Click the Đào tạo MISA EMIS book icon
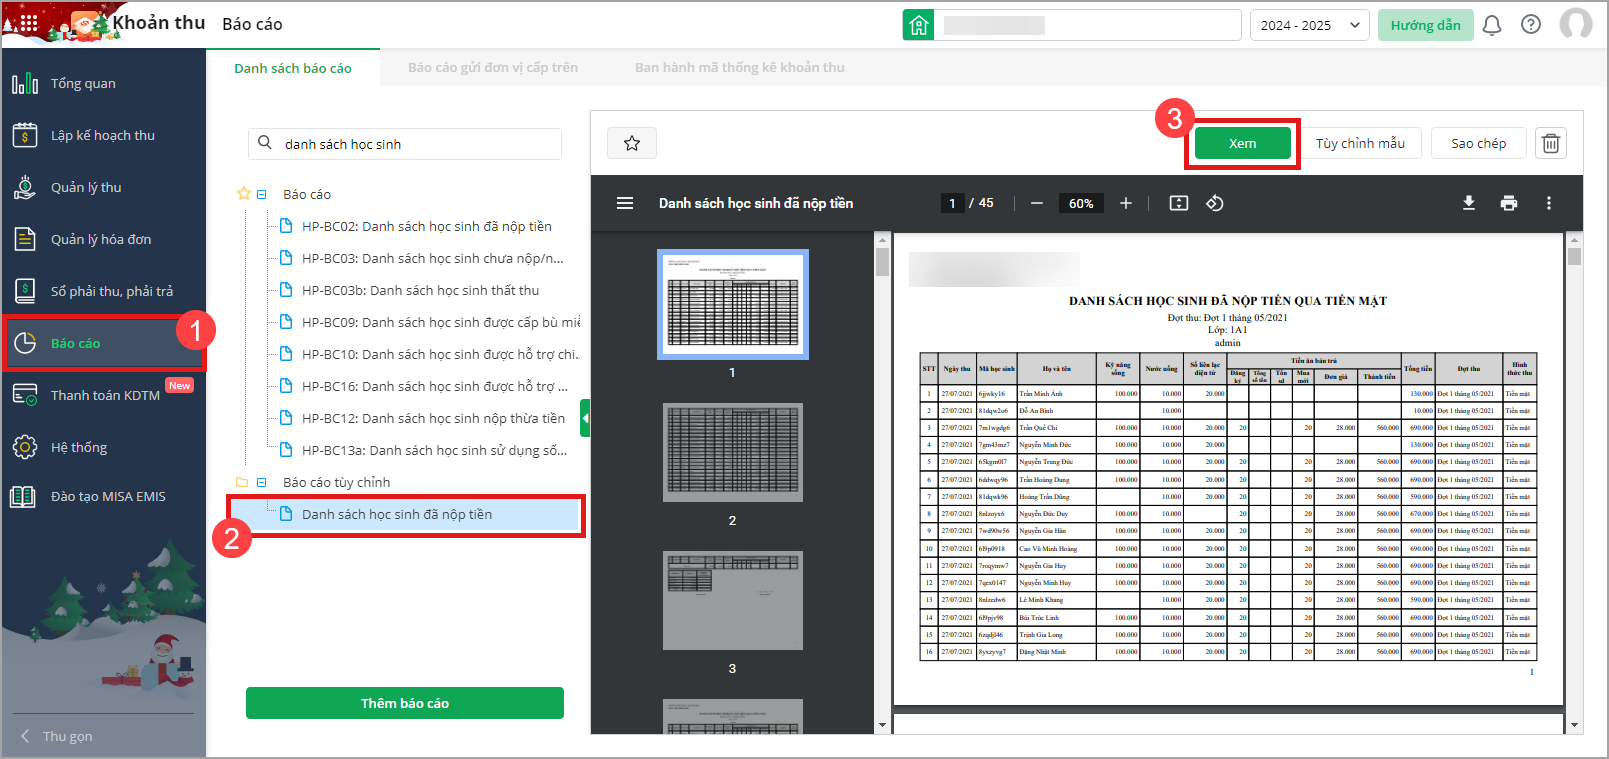 (23, 497)
